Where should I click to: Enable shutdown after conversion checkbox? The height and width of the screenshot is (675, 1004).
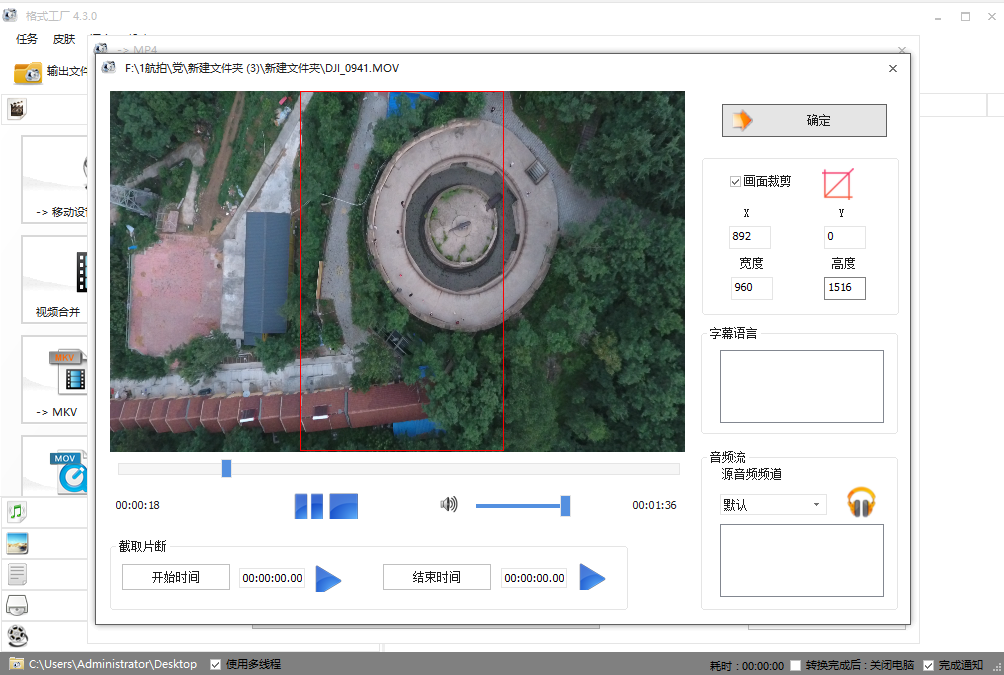[795, 665]
